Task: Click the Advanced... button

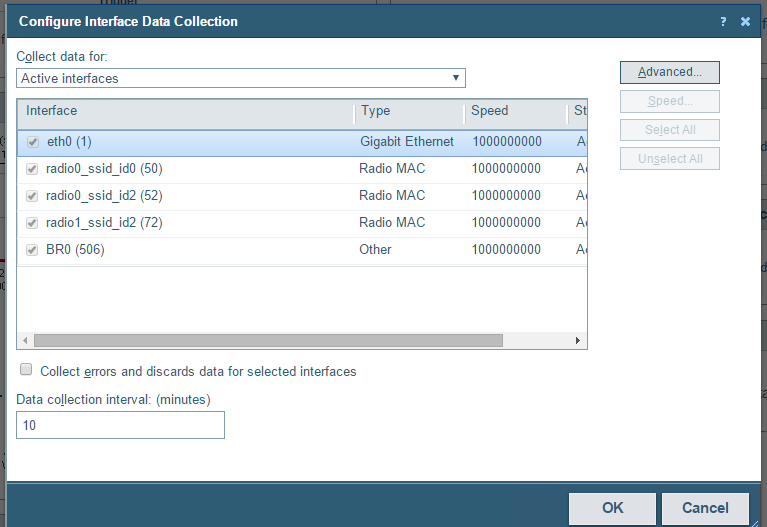Action: pos(670,72)
